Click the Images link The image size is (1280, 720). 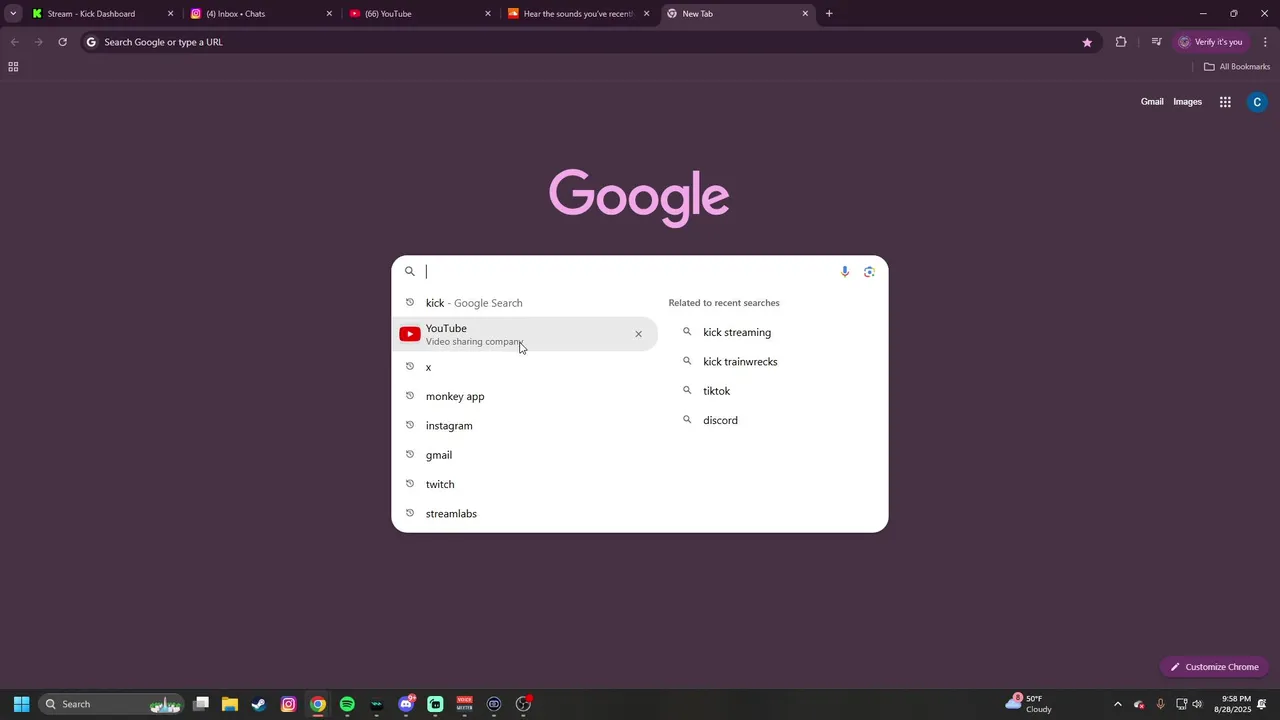(x=1187, y=102)
